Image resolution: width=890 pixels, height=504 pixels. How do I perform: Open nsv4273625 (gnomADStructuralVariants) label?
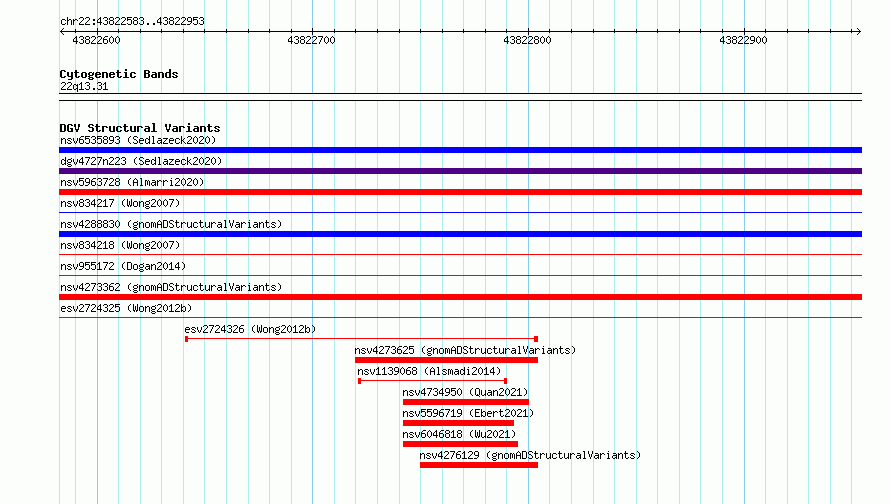pyautogui.click(x=465, y=350)
